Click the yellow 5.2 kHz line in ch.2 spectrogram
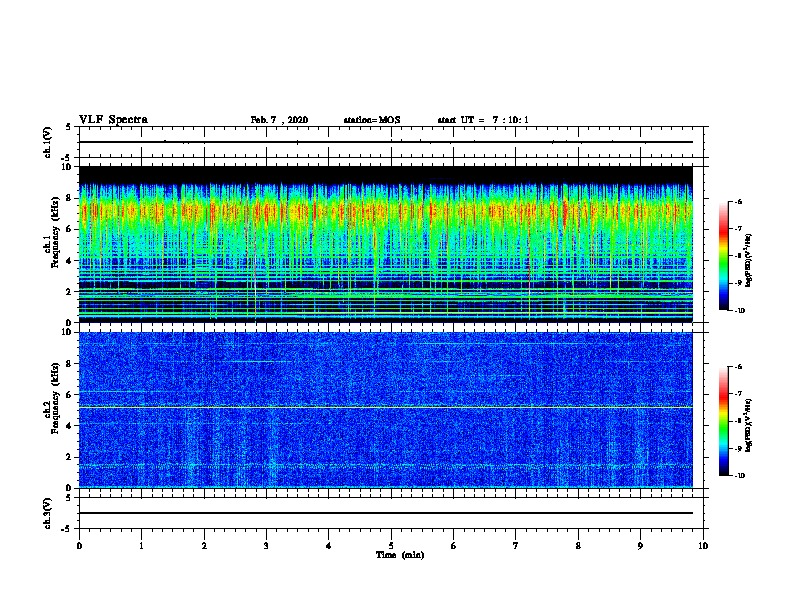The width and height of the screenshot is (792, 612). coord(386,407)
